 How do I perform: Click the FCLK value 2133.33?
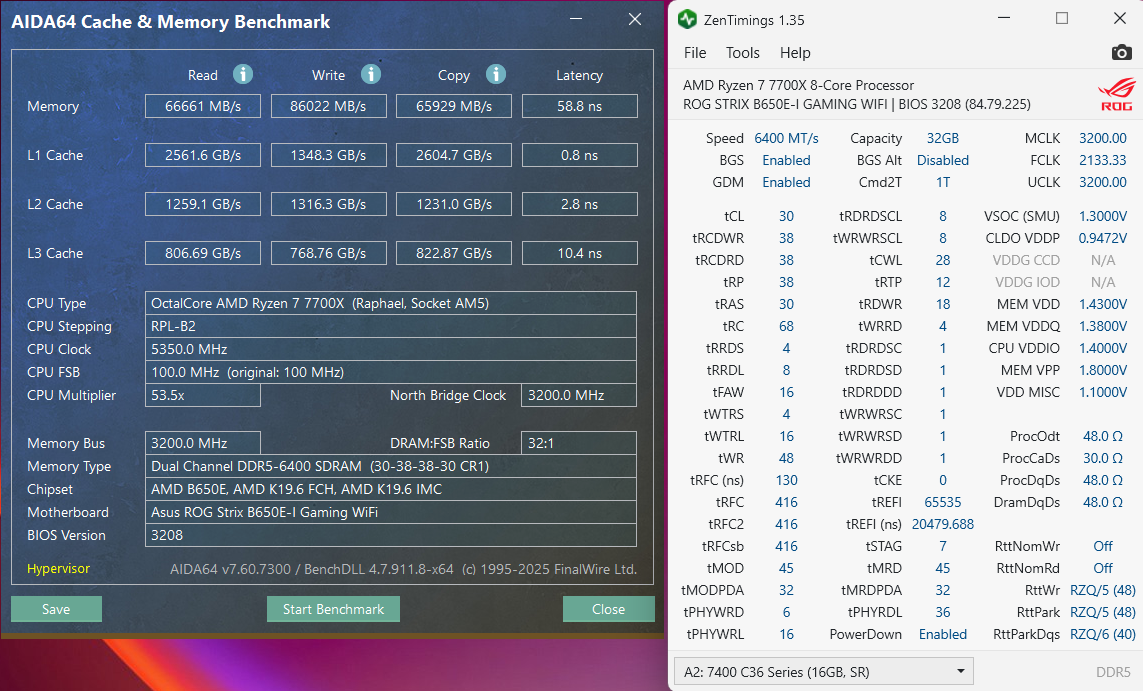coord(1102,160)
